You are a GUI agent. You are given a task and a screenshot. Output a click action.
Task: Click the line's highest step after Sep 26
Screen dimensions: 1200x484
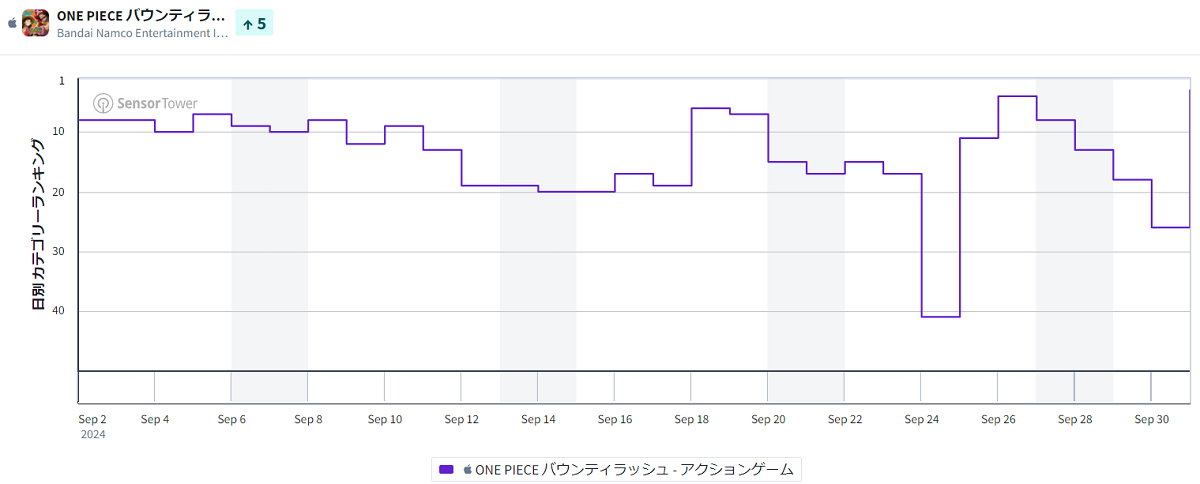[1017, 96]
